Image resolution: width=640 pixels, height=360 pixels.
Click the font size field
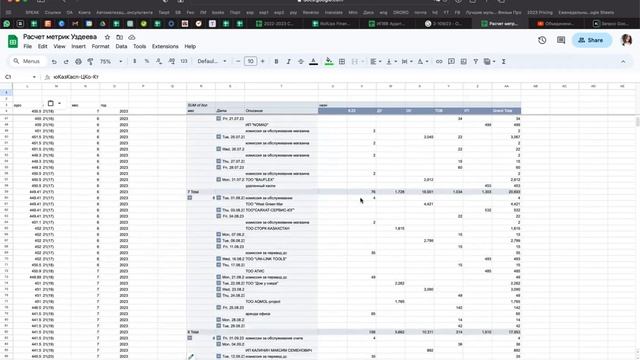(x=250, y=61)
